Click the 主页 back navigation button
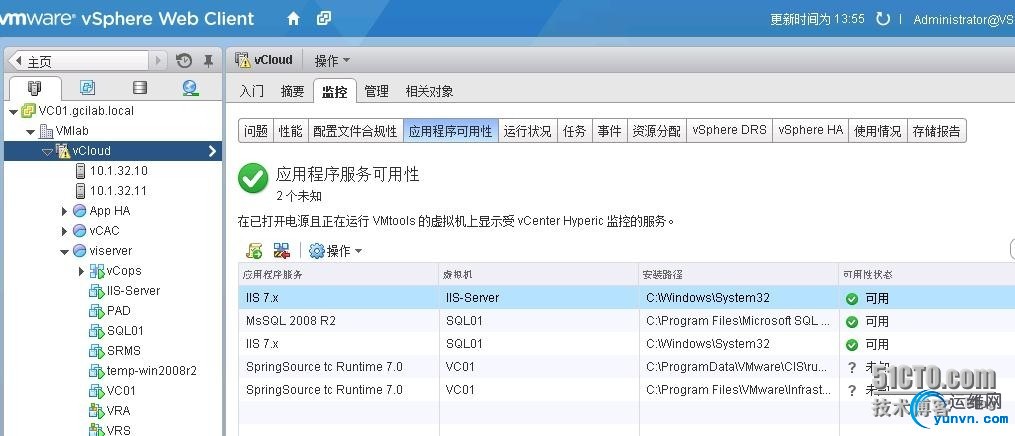The height and width of the screenshot is (436, 1015). 78,61
